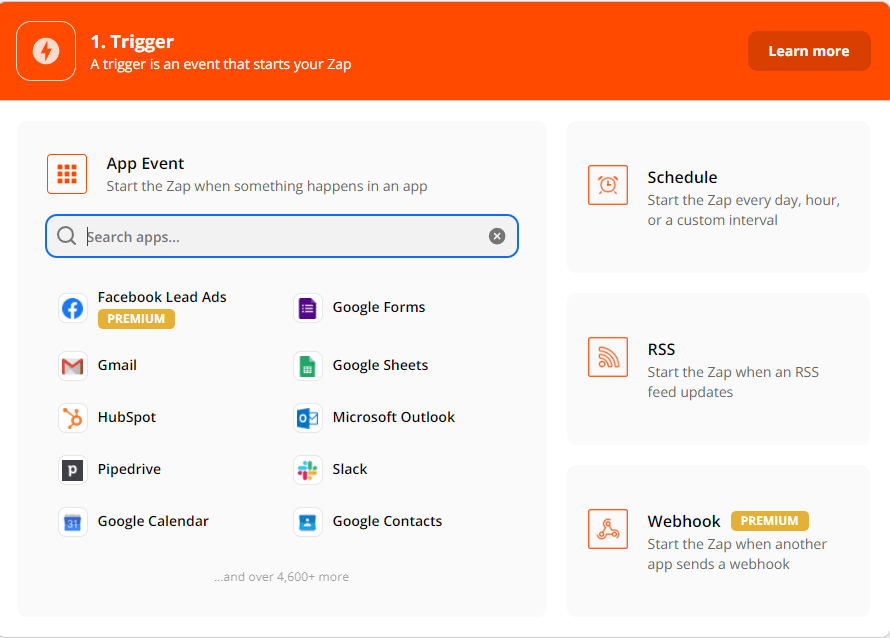Click the Google Contacts icon
The height and width of the screenshot is (638, 890).
308,522
